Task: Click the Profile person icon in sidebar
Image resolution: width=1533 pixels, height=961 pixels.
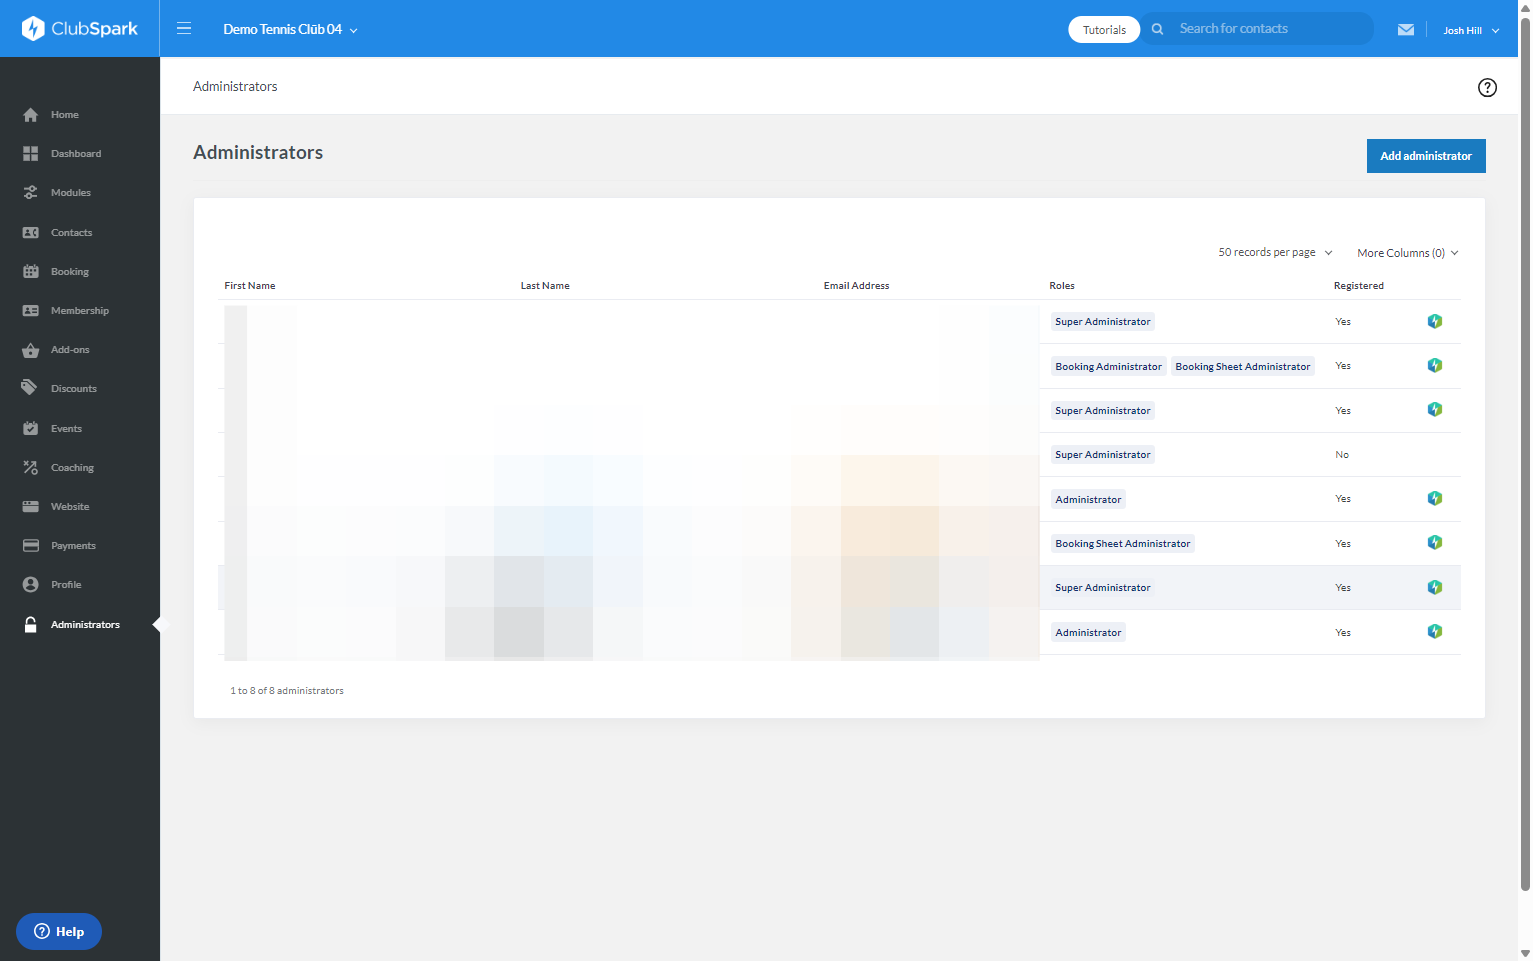Action: 31,585
